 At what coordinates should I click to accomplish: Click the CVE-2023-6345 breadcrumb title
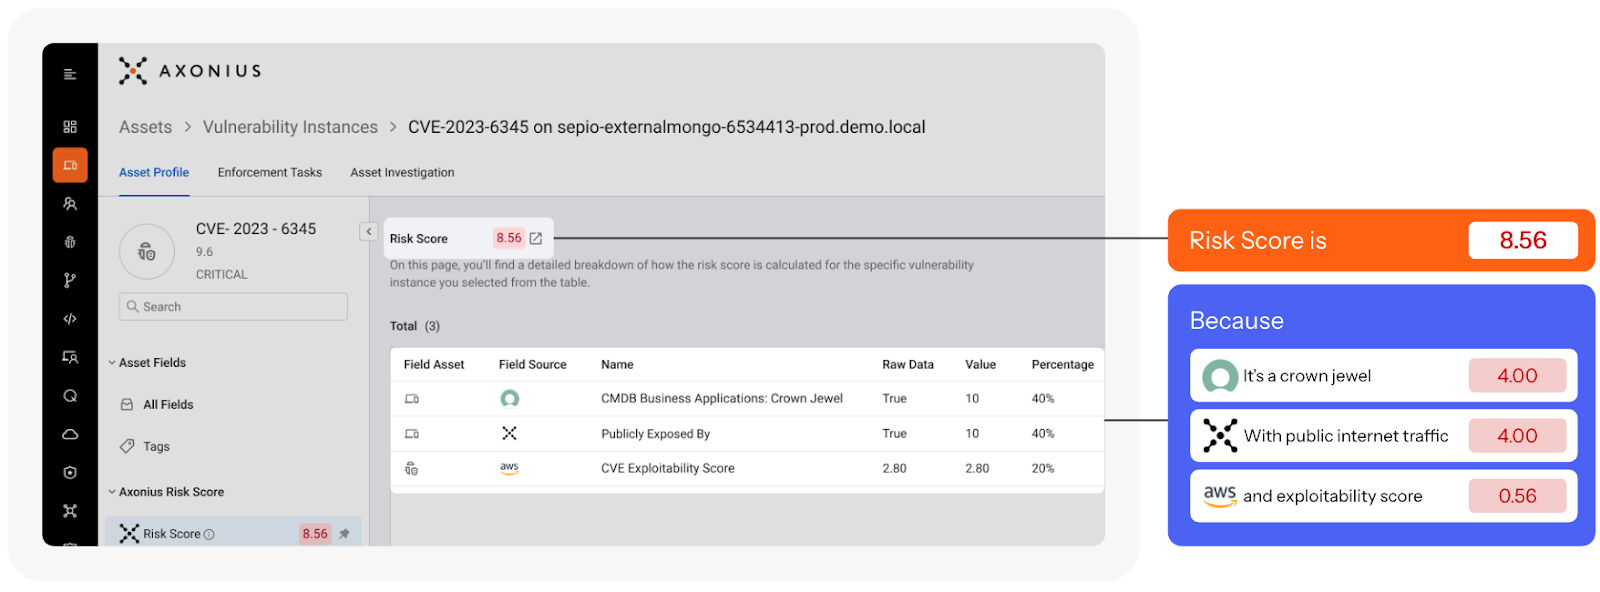click(667, 127)
